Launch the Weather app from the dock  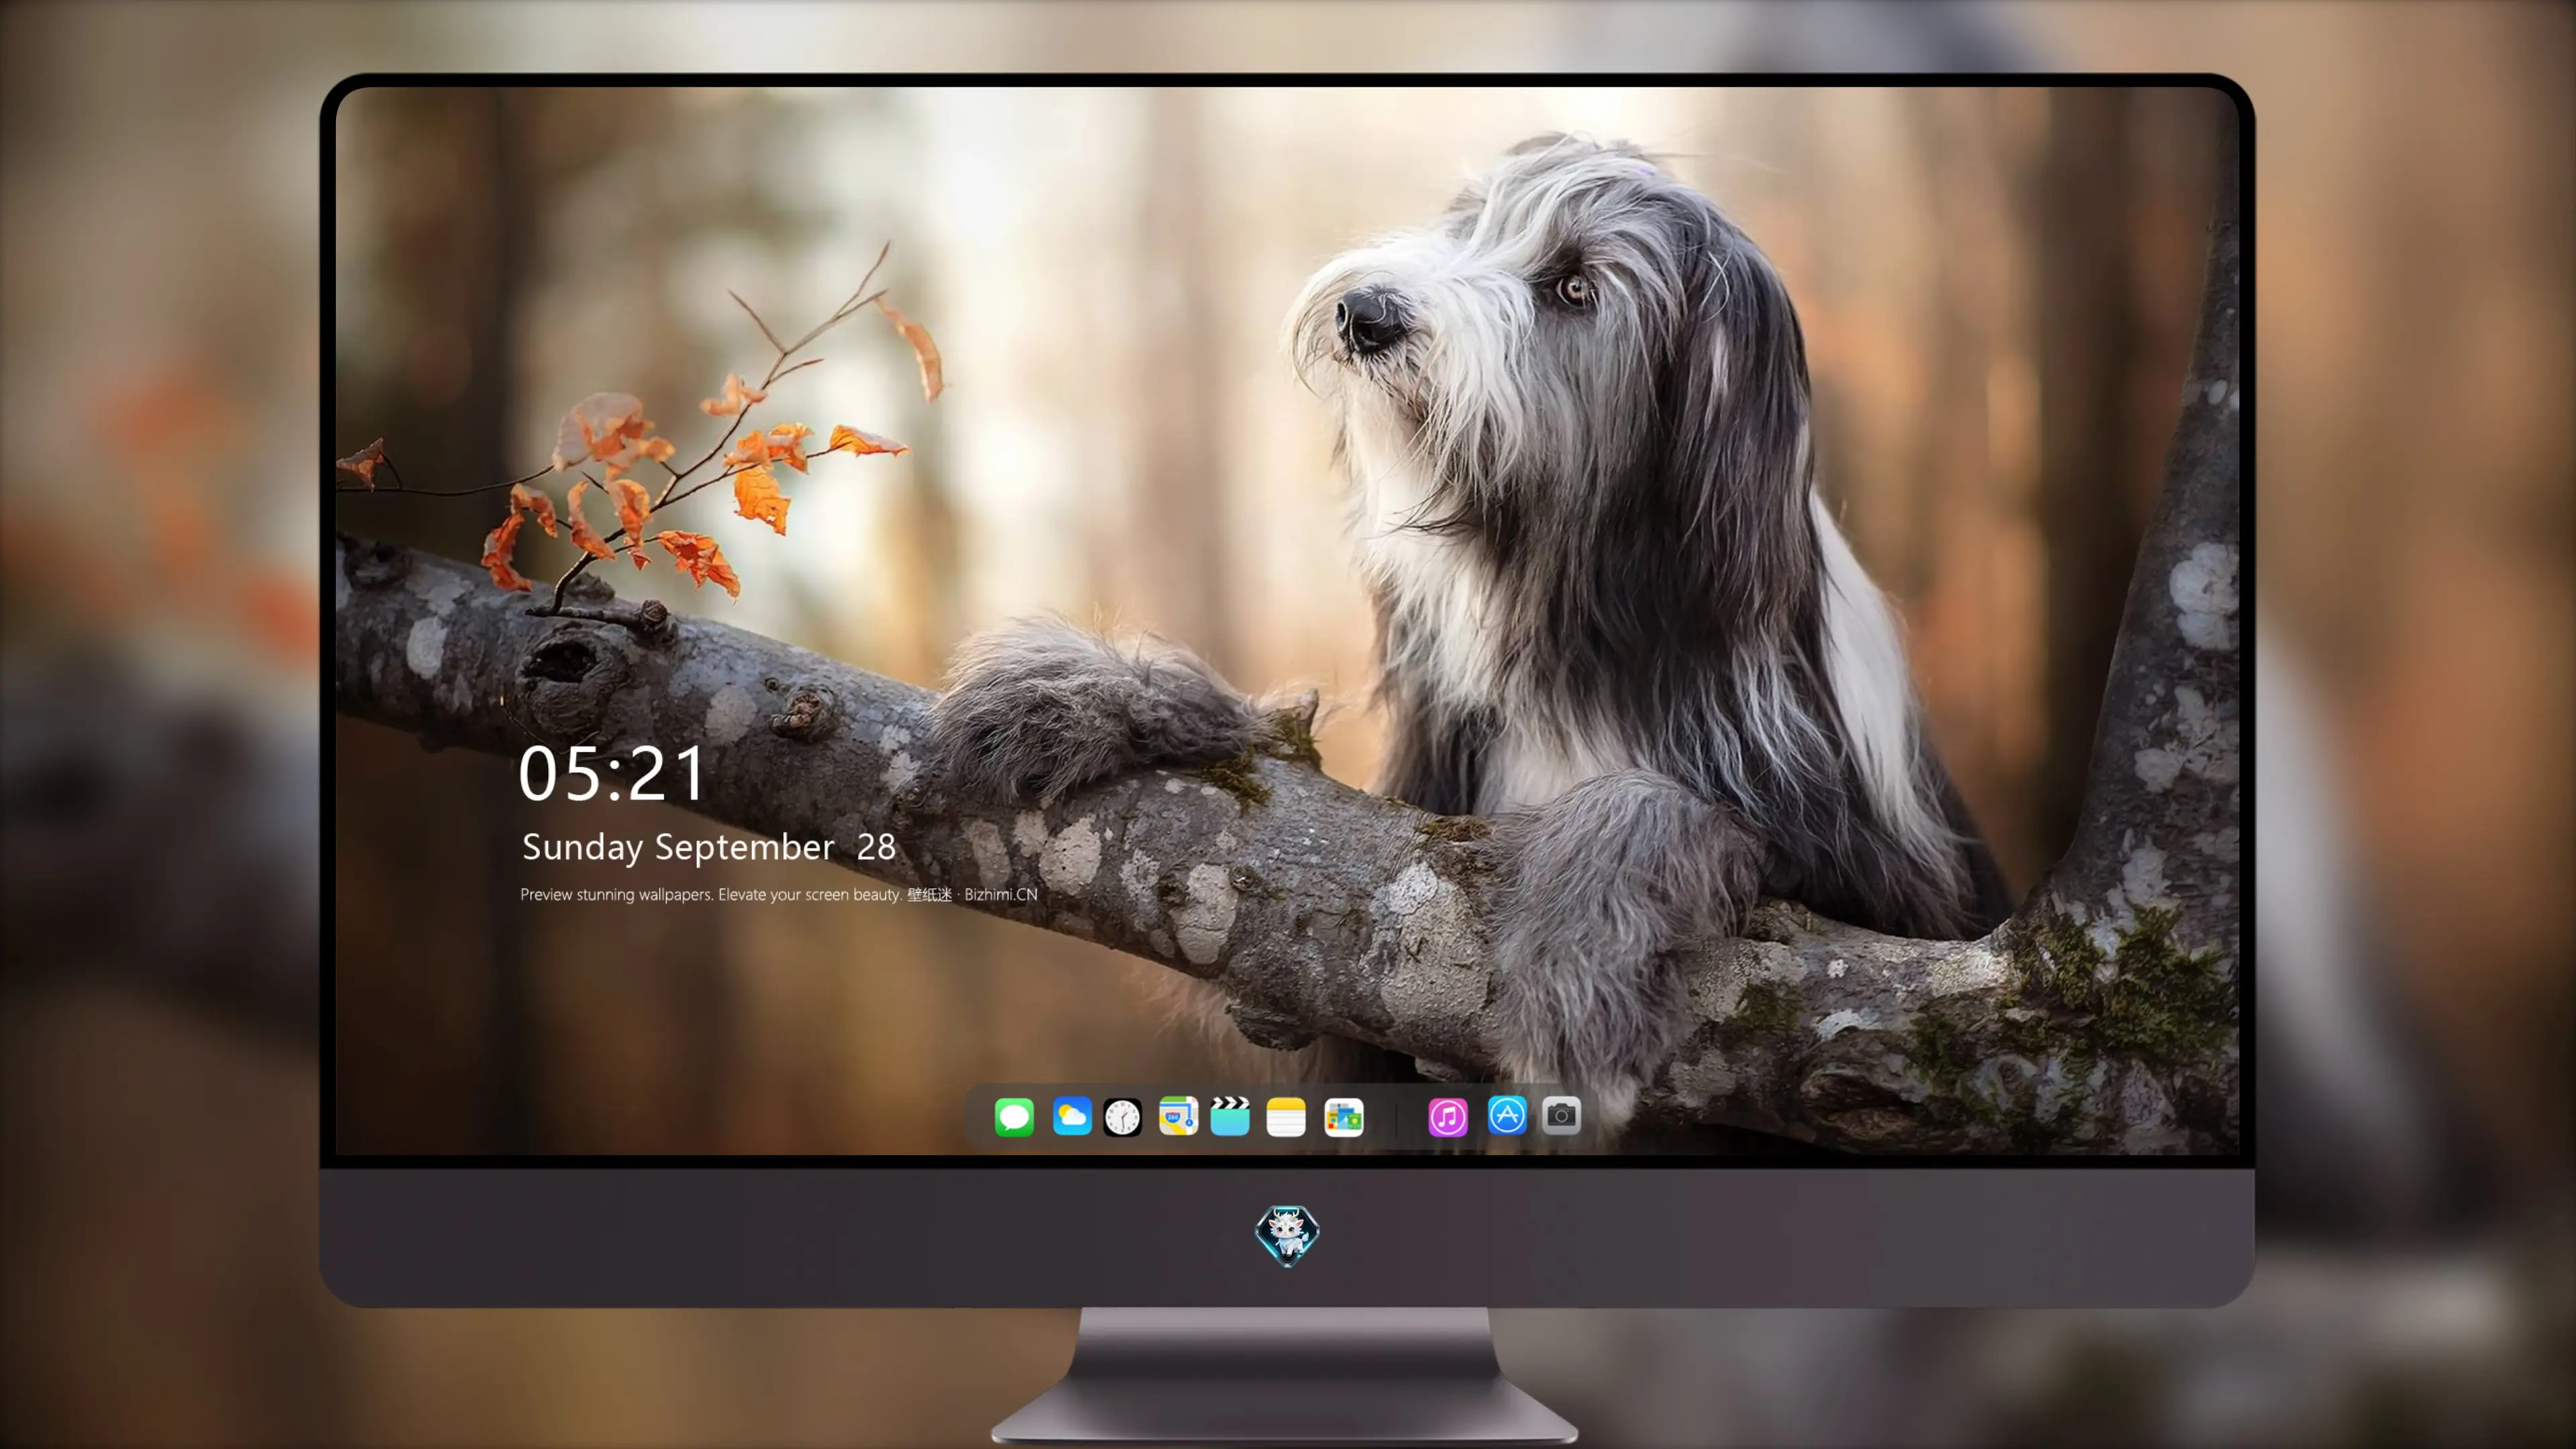click(1071, 1116)
